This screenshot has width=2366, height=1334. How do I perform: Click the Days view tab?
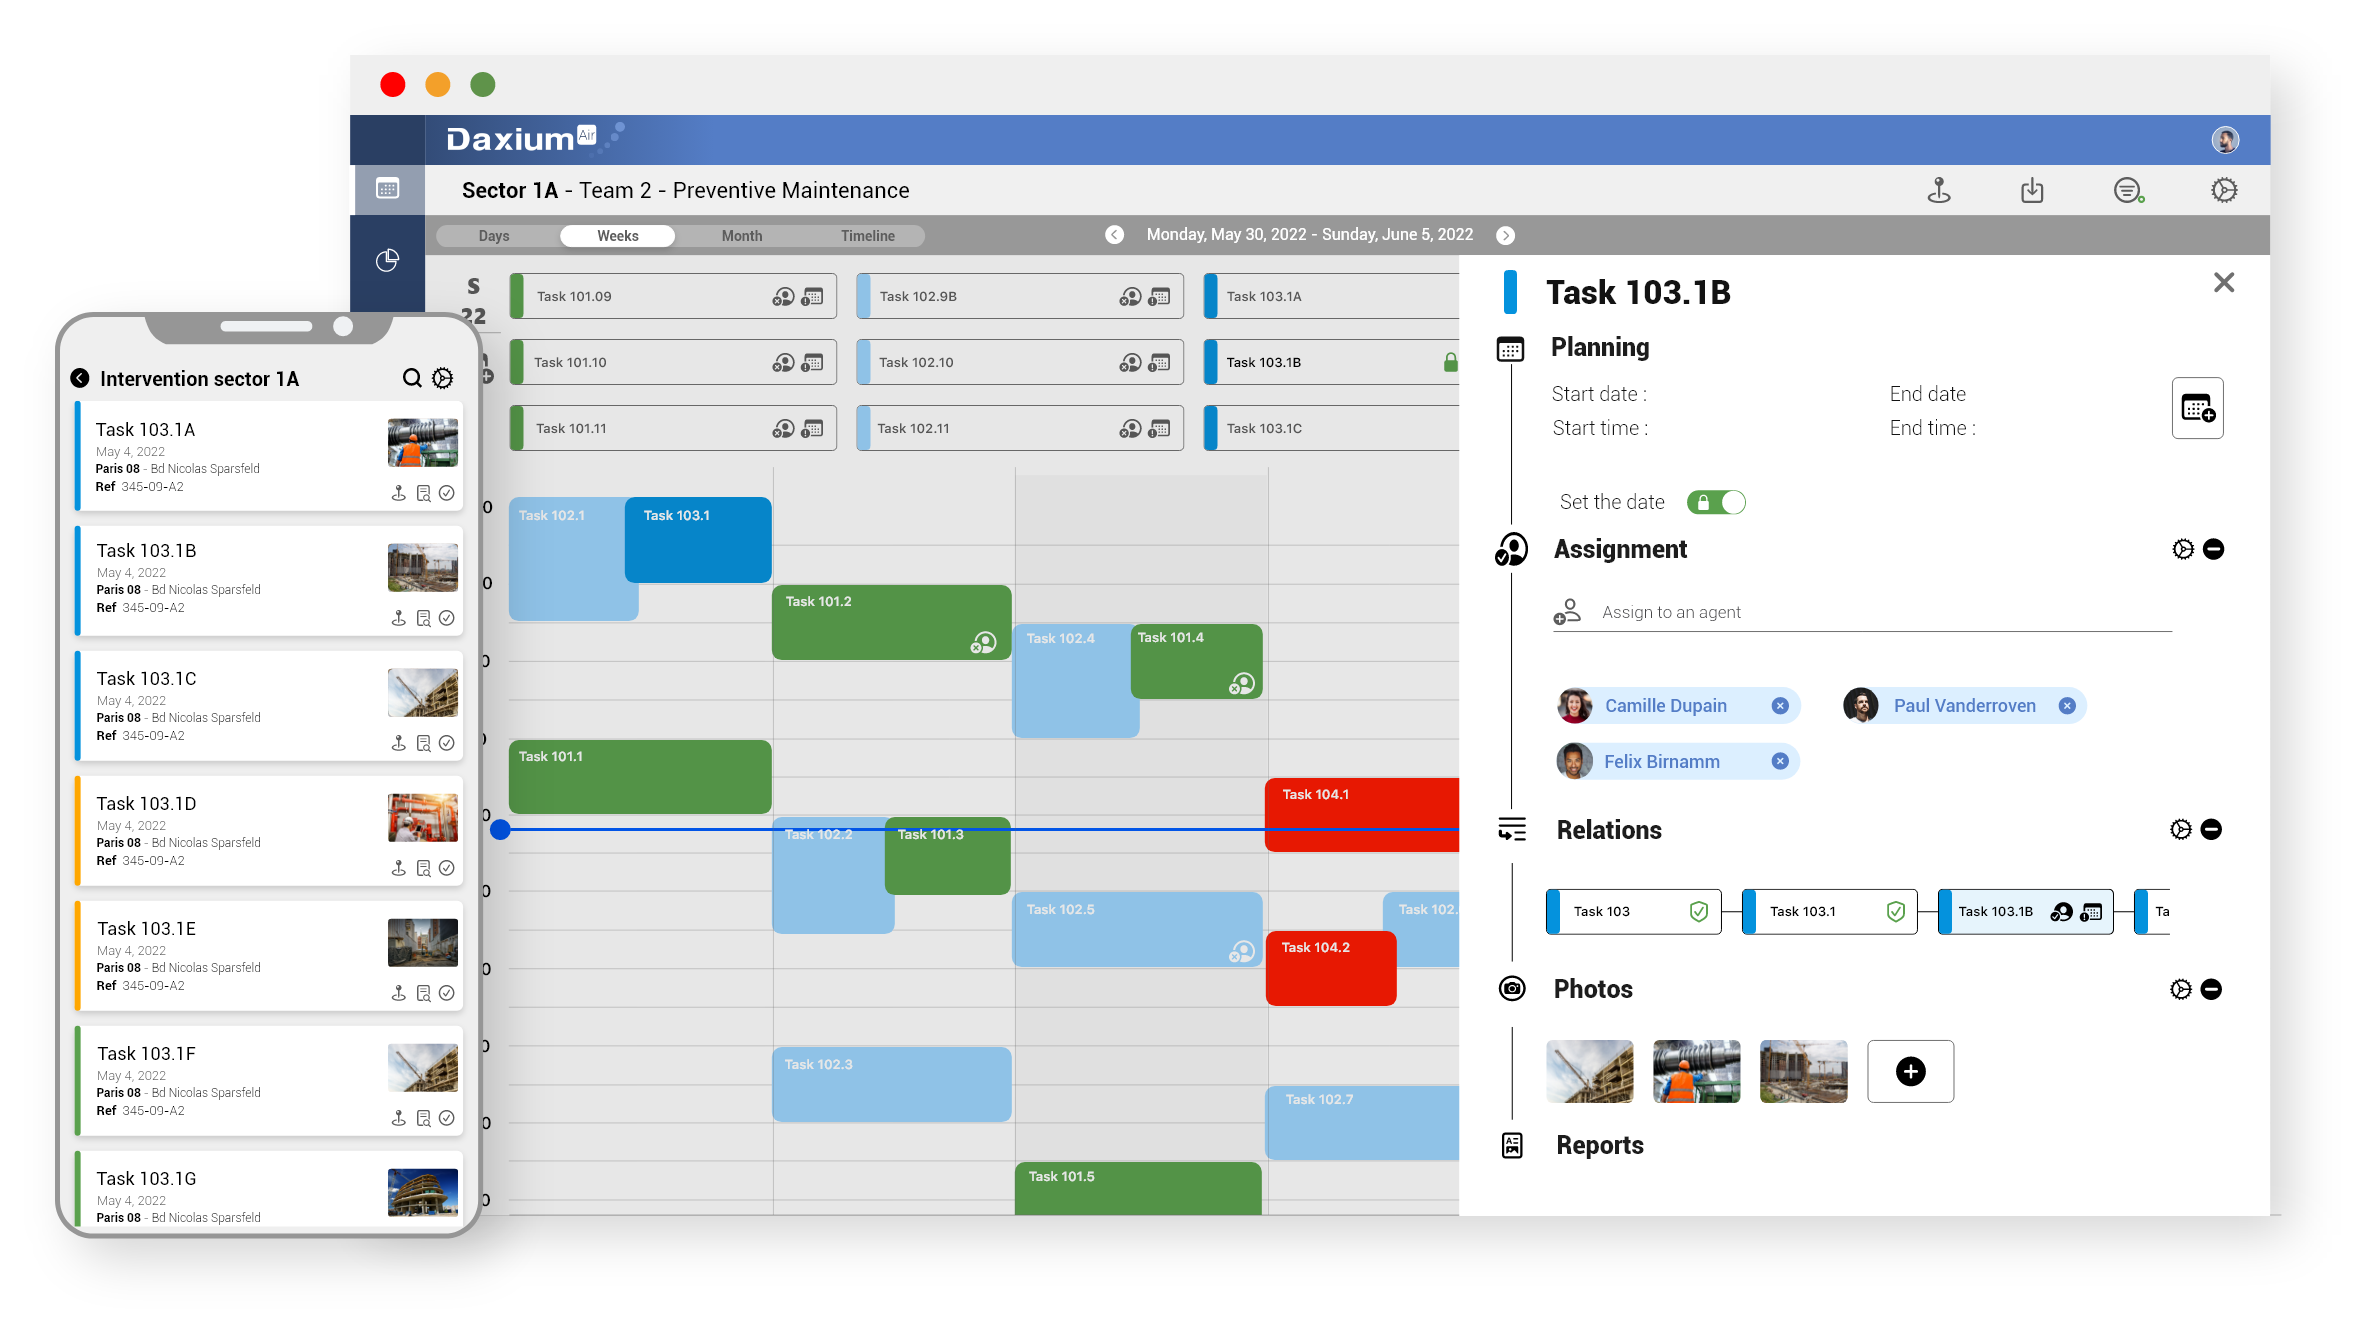pyautogui.click(x=492, y=234)
